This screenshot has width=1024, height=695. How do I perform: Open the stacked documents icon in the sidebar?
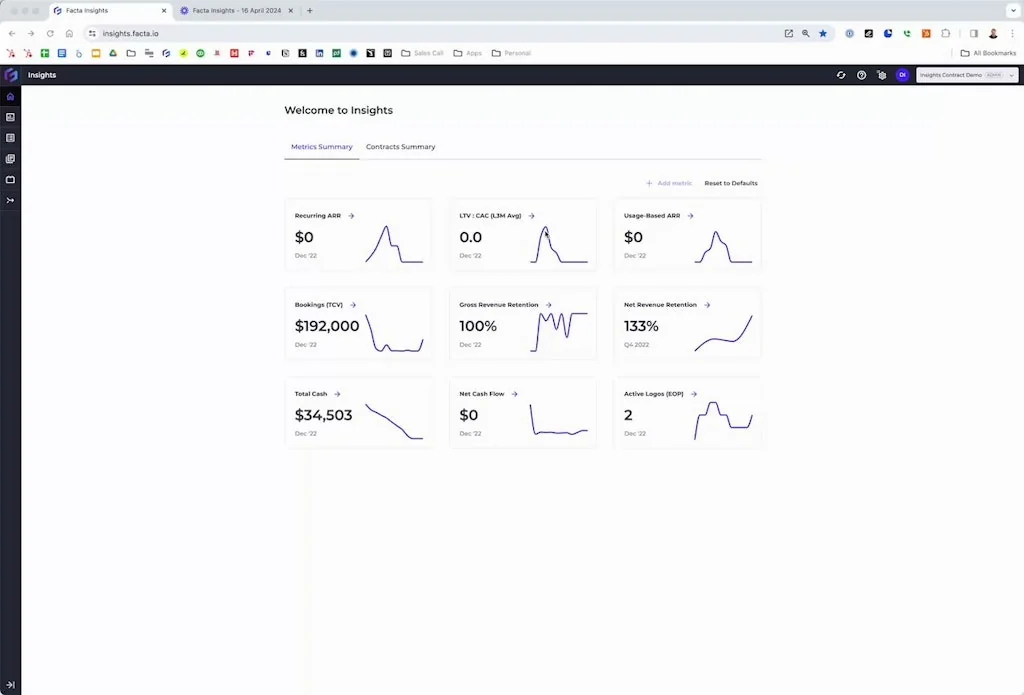(x=10, y=158)
